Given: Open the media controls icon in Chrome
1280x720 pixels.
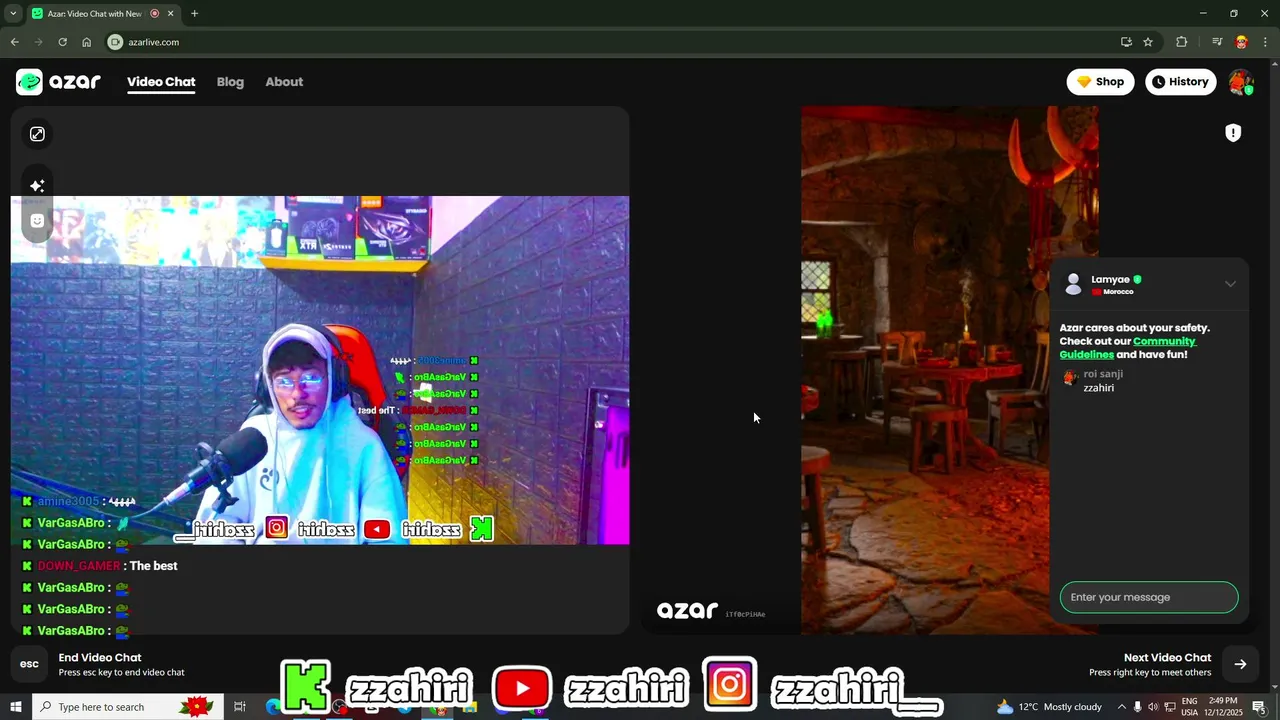Looking at the screenshot, I should point(1217,42).
